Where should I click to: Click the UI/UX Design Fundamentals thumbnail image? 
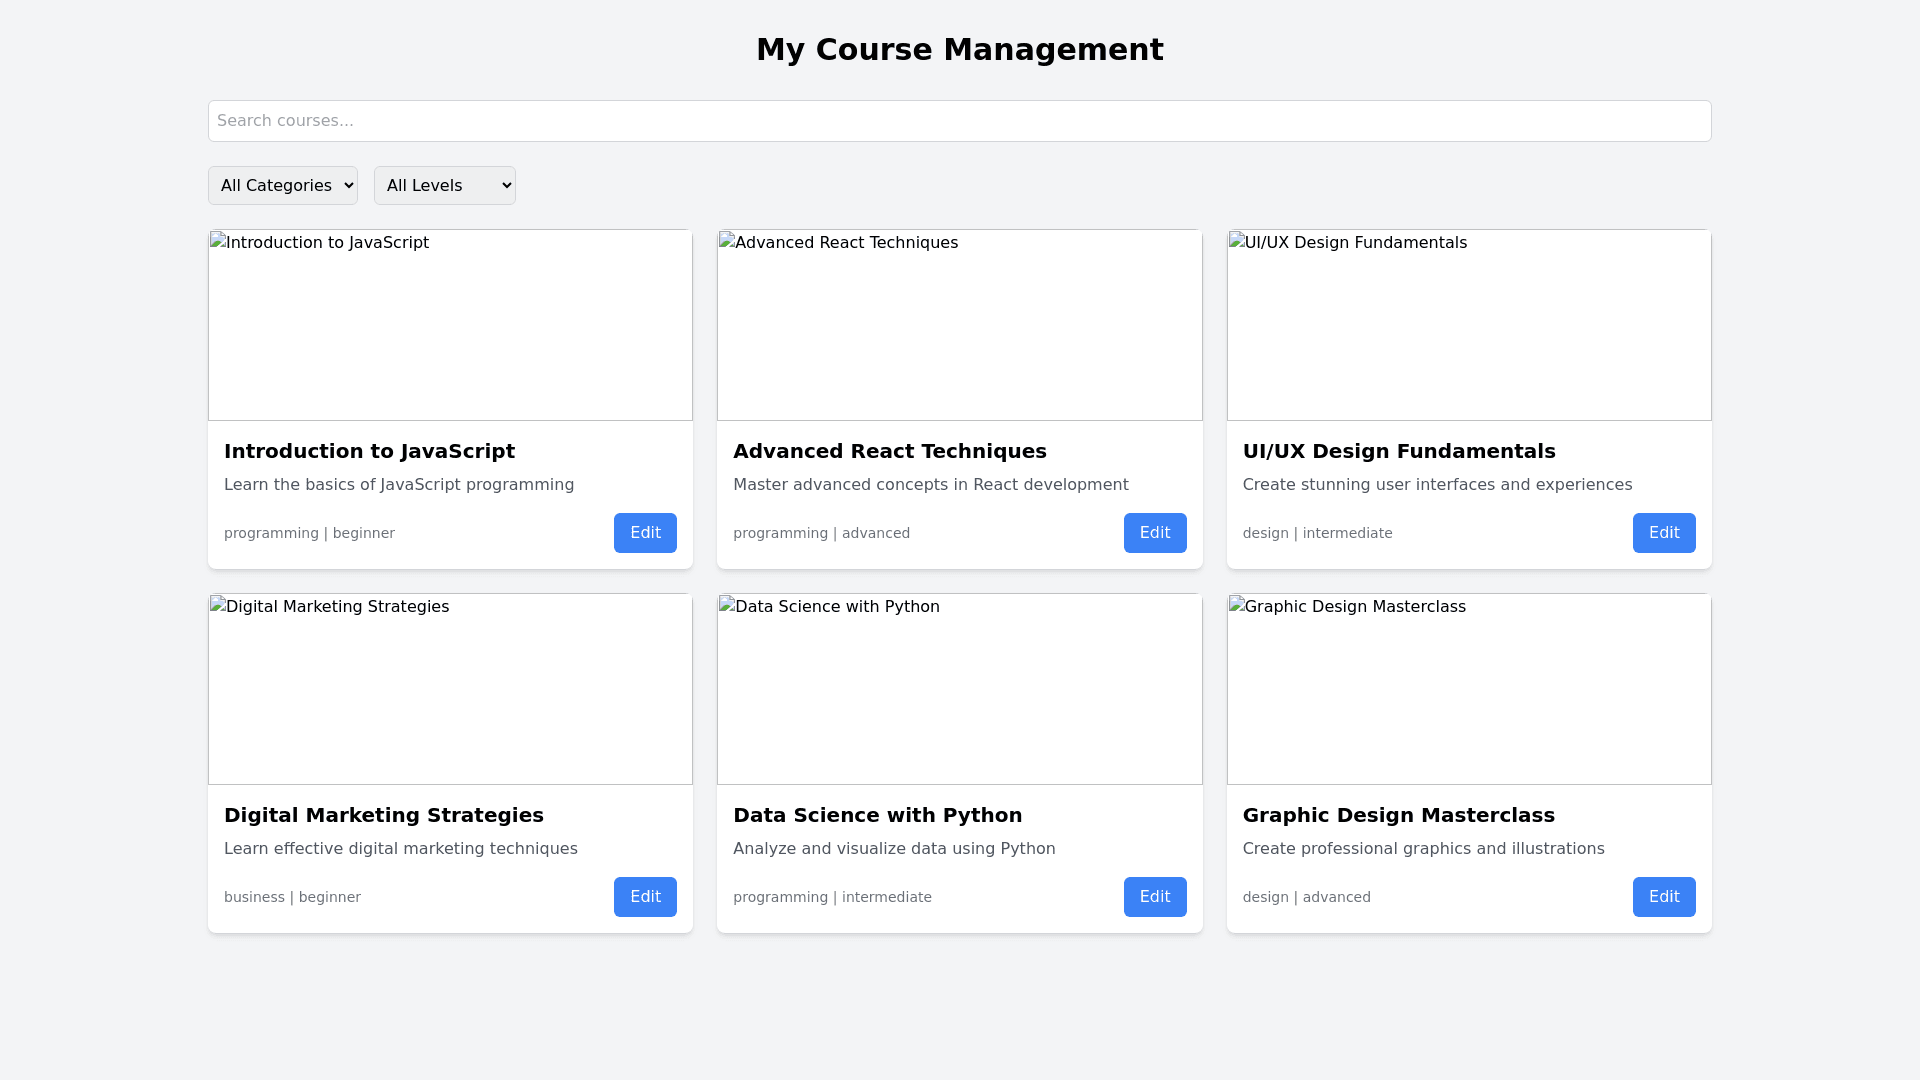[1468, 325]
